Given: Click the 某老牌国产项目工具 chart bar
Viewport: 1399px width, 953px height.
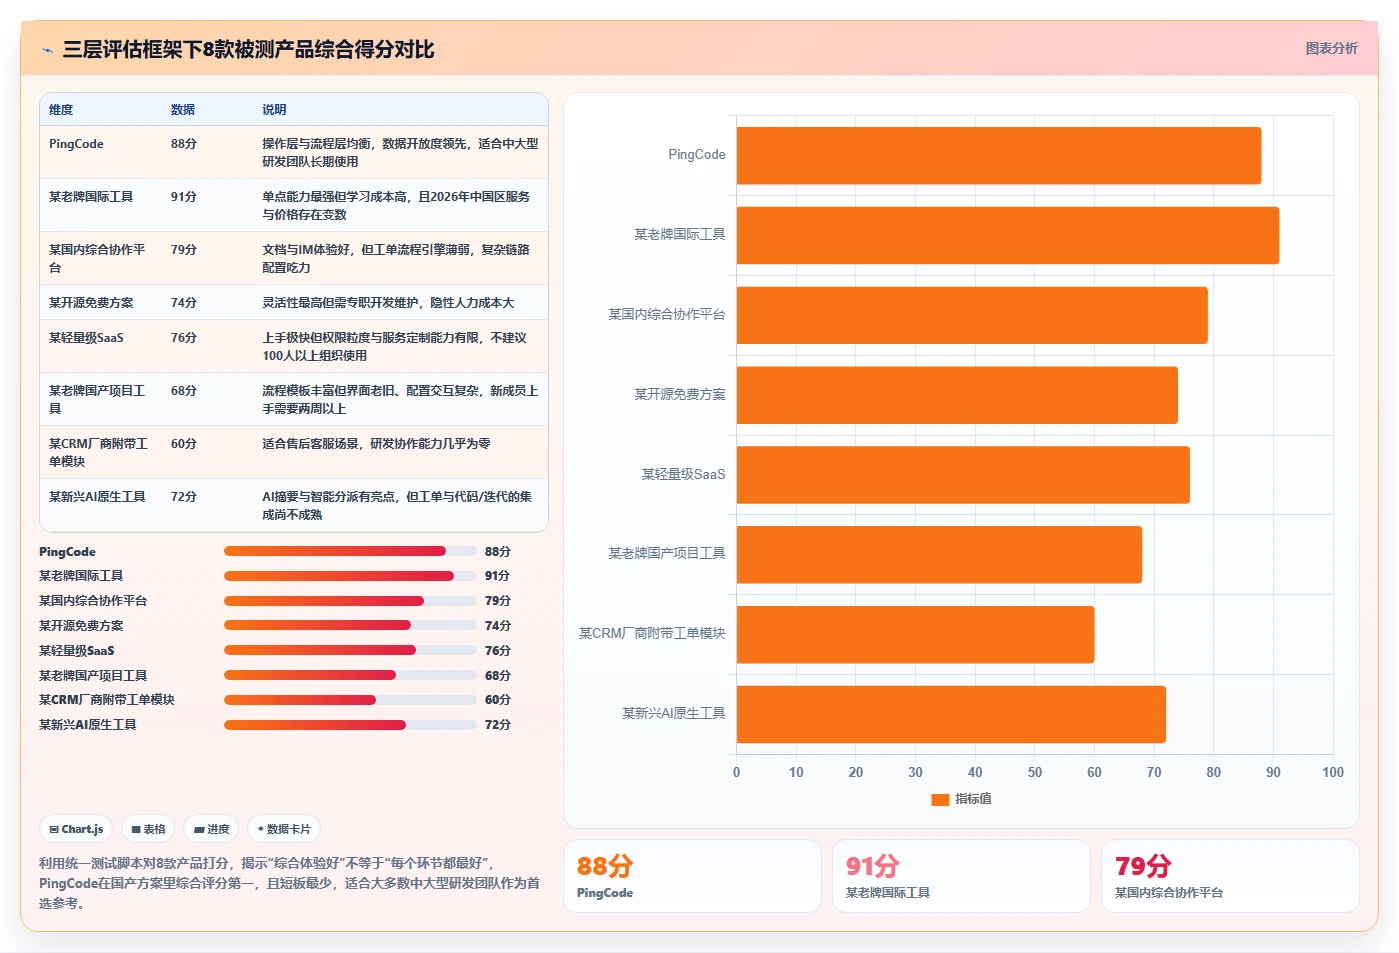Looking at the screenshot, I should tap(939, 554).
